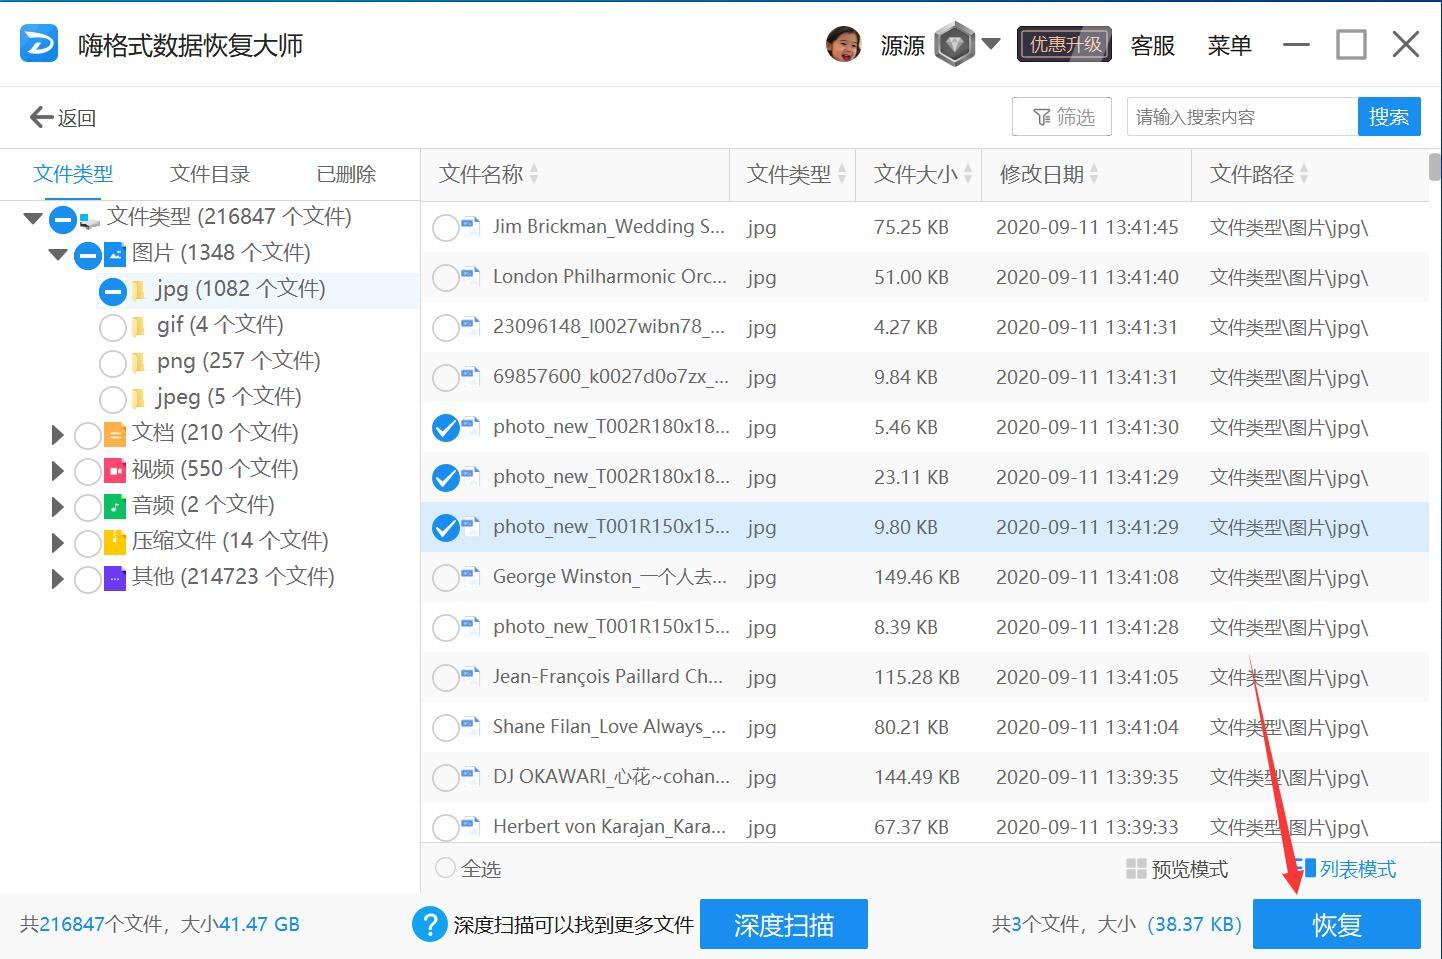Click the file icon for Shane Filan
Viewport: 1442px width, 959px height.
(470, 727)
